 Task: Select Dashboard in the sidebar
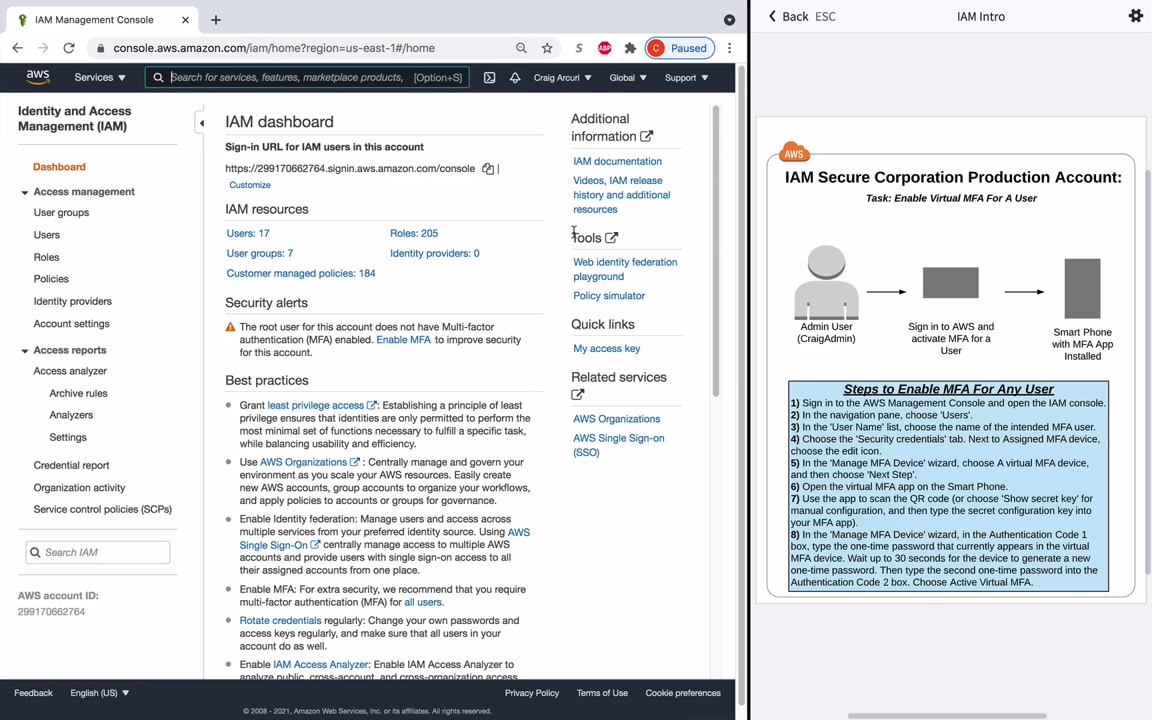59,167
